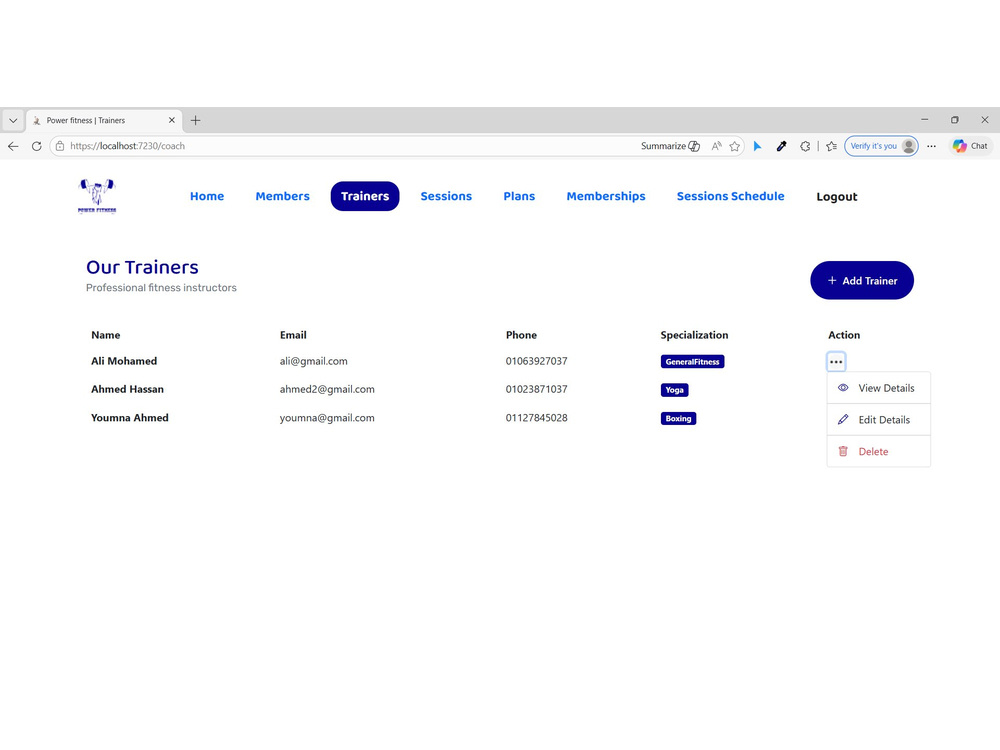
Task: Click the Add Trainer button
Action: click(x=862, y=281)
